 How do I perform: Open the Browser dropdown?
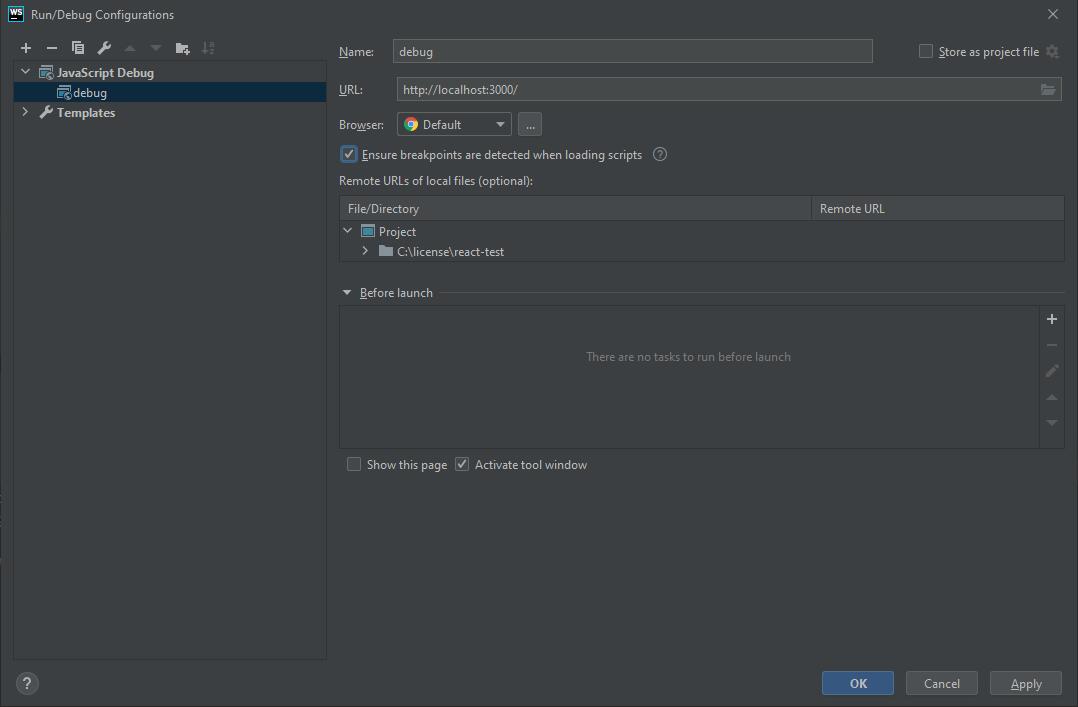coord(454,125)
